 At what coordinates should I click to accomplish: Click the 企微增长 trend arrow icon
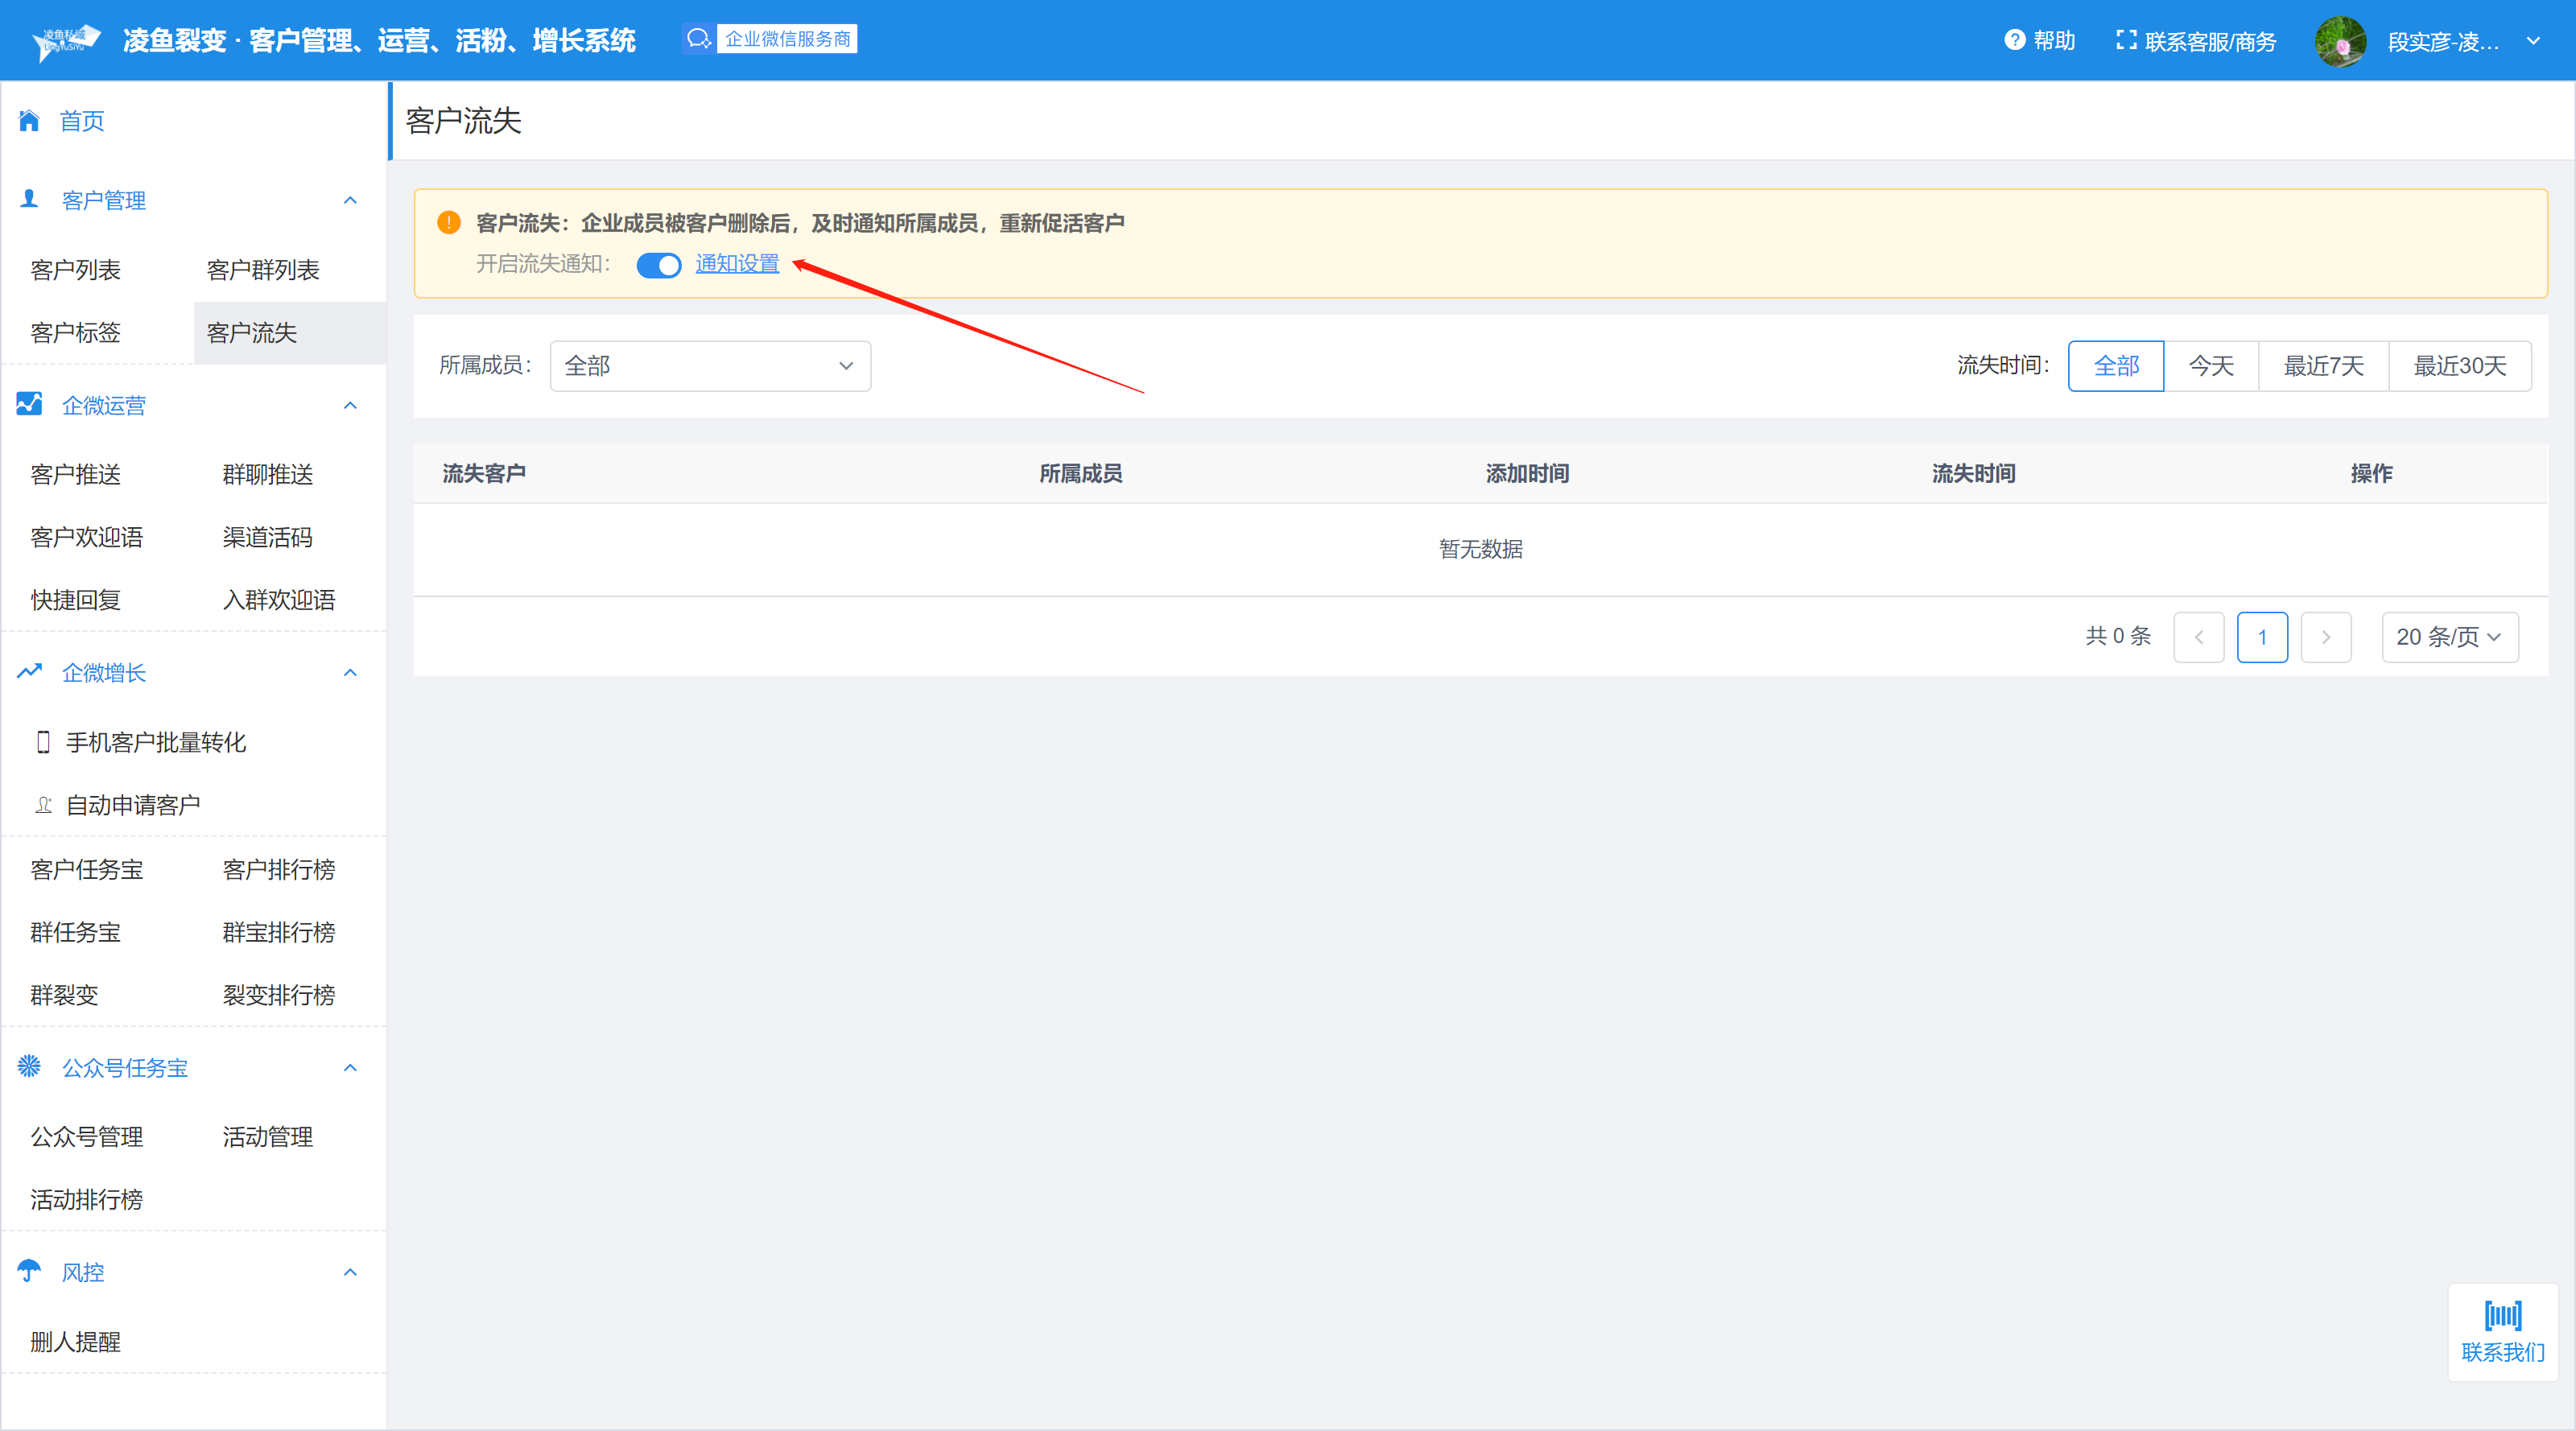click(29, 672)
